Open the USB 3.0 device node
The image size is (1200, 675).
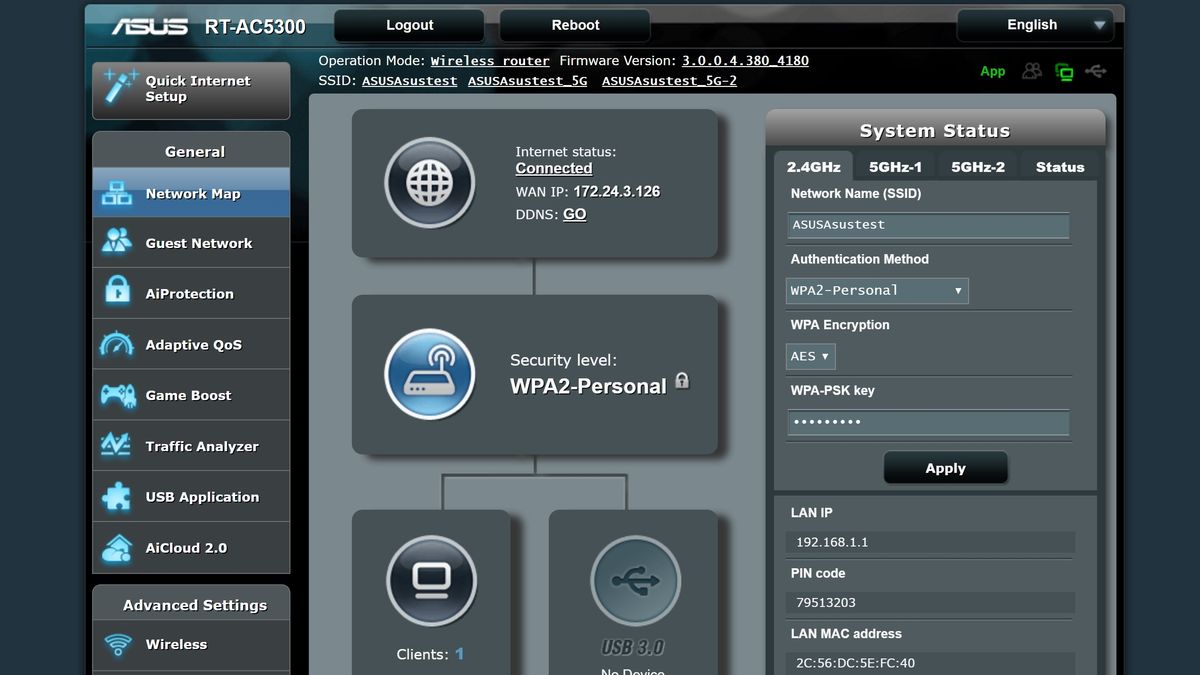[x=636, y=581]
